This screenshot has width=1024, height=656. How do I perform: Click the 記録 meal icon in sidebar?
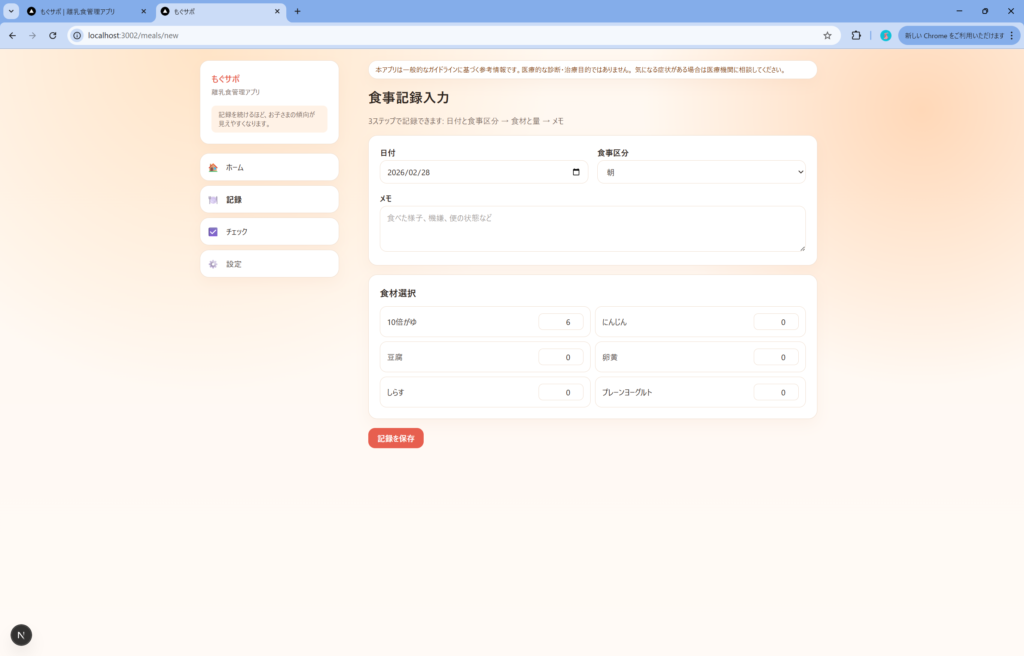pyautogui.click(x=213, y=200)
